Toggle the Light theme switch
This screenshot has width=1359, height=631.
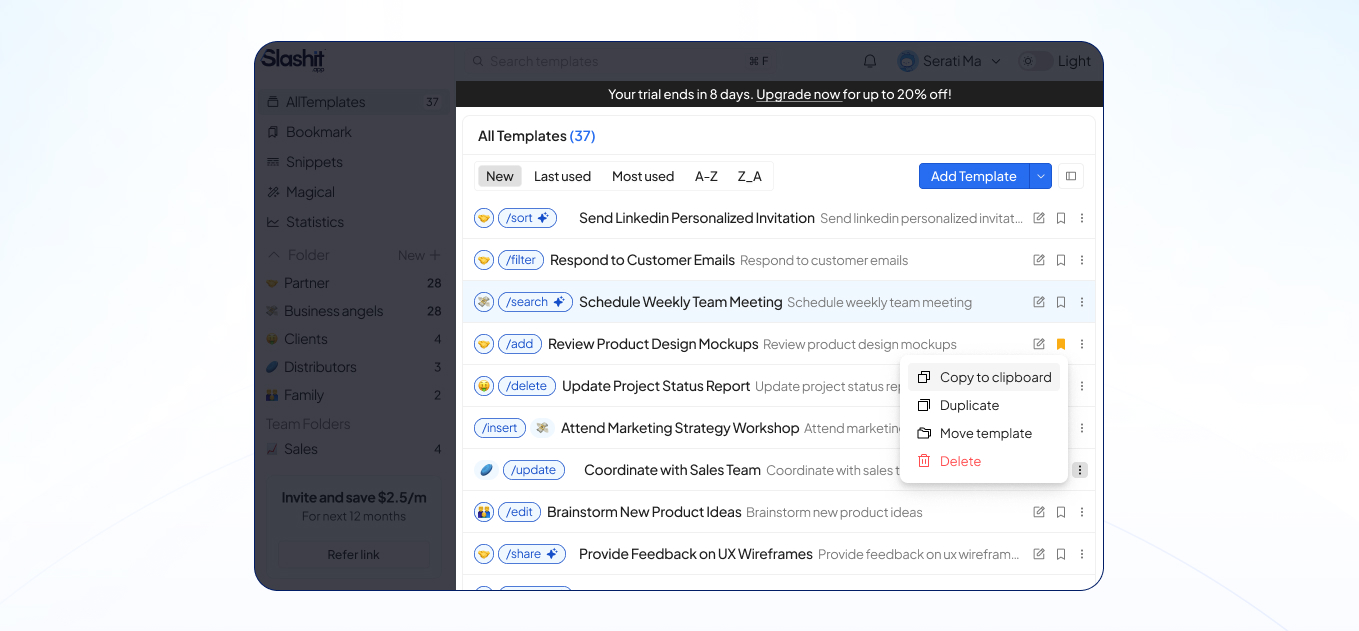point(1035,61)
